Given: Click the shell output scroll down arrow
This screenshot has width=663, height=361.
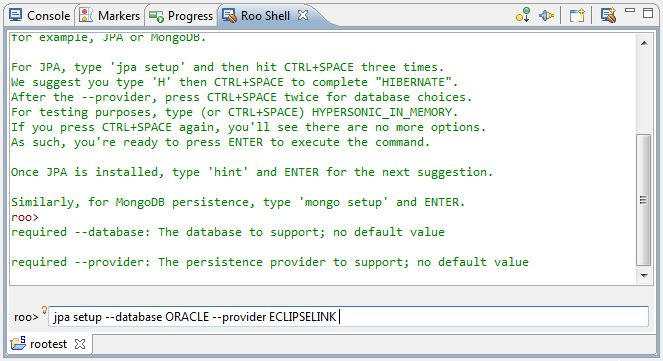Looking at the screenshot, I should (x=644, y=276).
